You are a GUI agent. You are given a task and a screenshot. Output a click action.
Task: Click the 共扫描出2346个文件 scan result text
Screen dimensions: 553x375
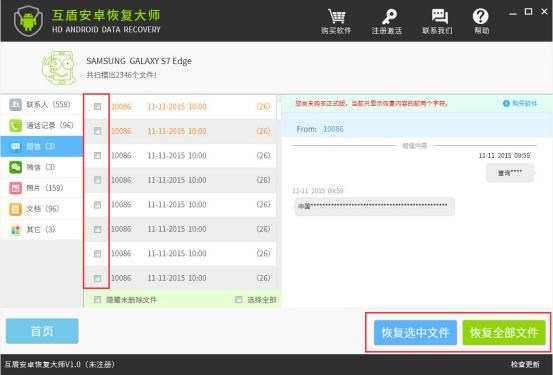pos(122,75)
